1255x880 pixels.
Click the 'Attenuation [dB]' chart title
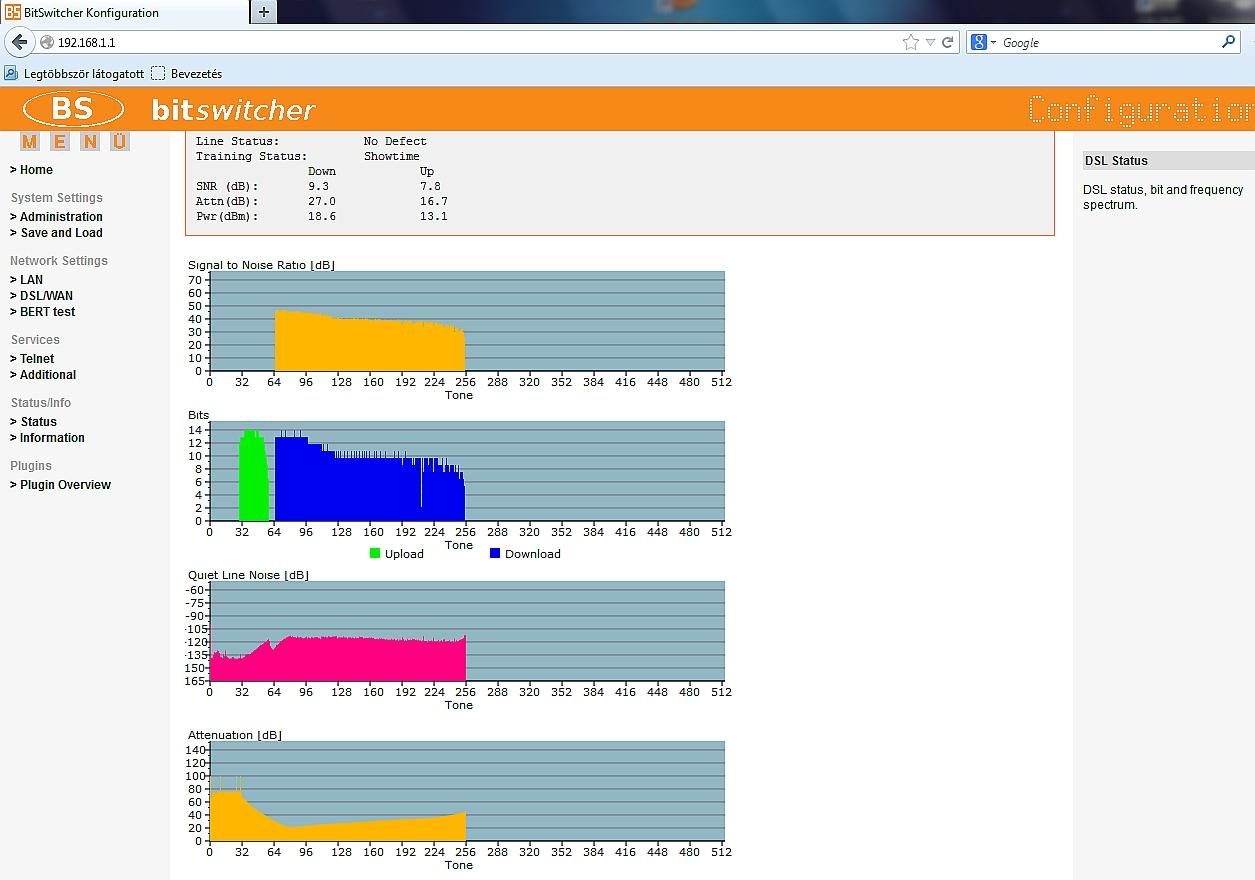point(235,735)
